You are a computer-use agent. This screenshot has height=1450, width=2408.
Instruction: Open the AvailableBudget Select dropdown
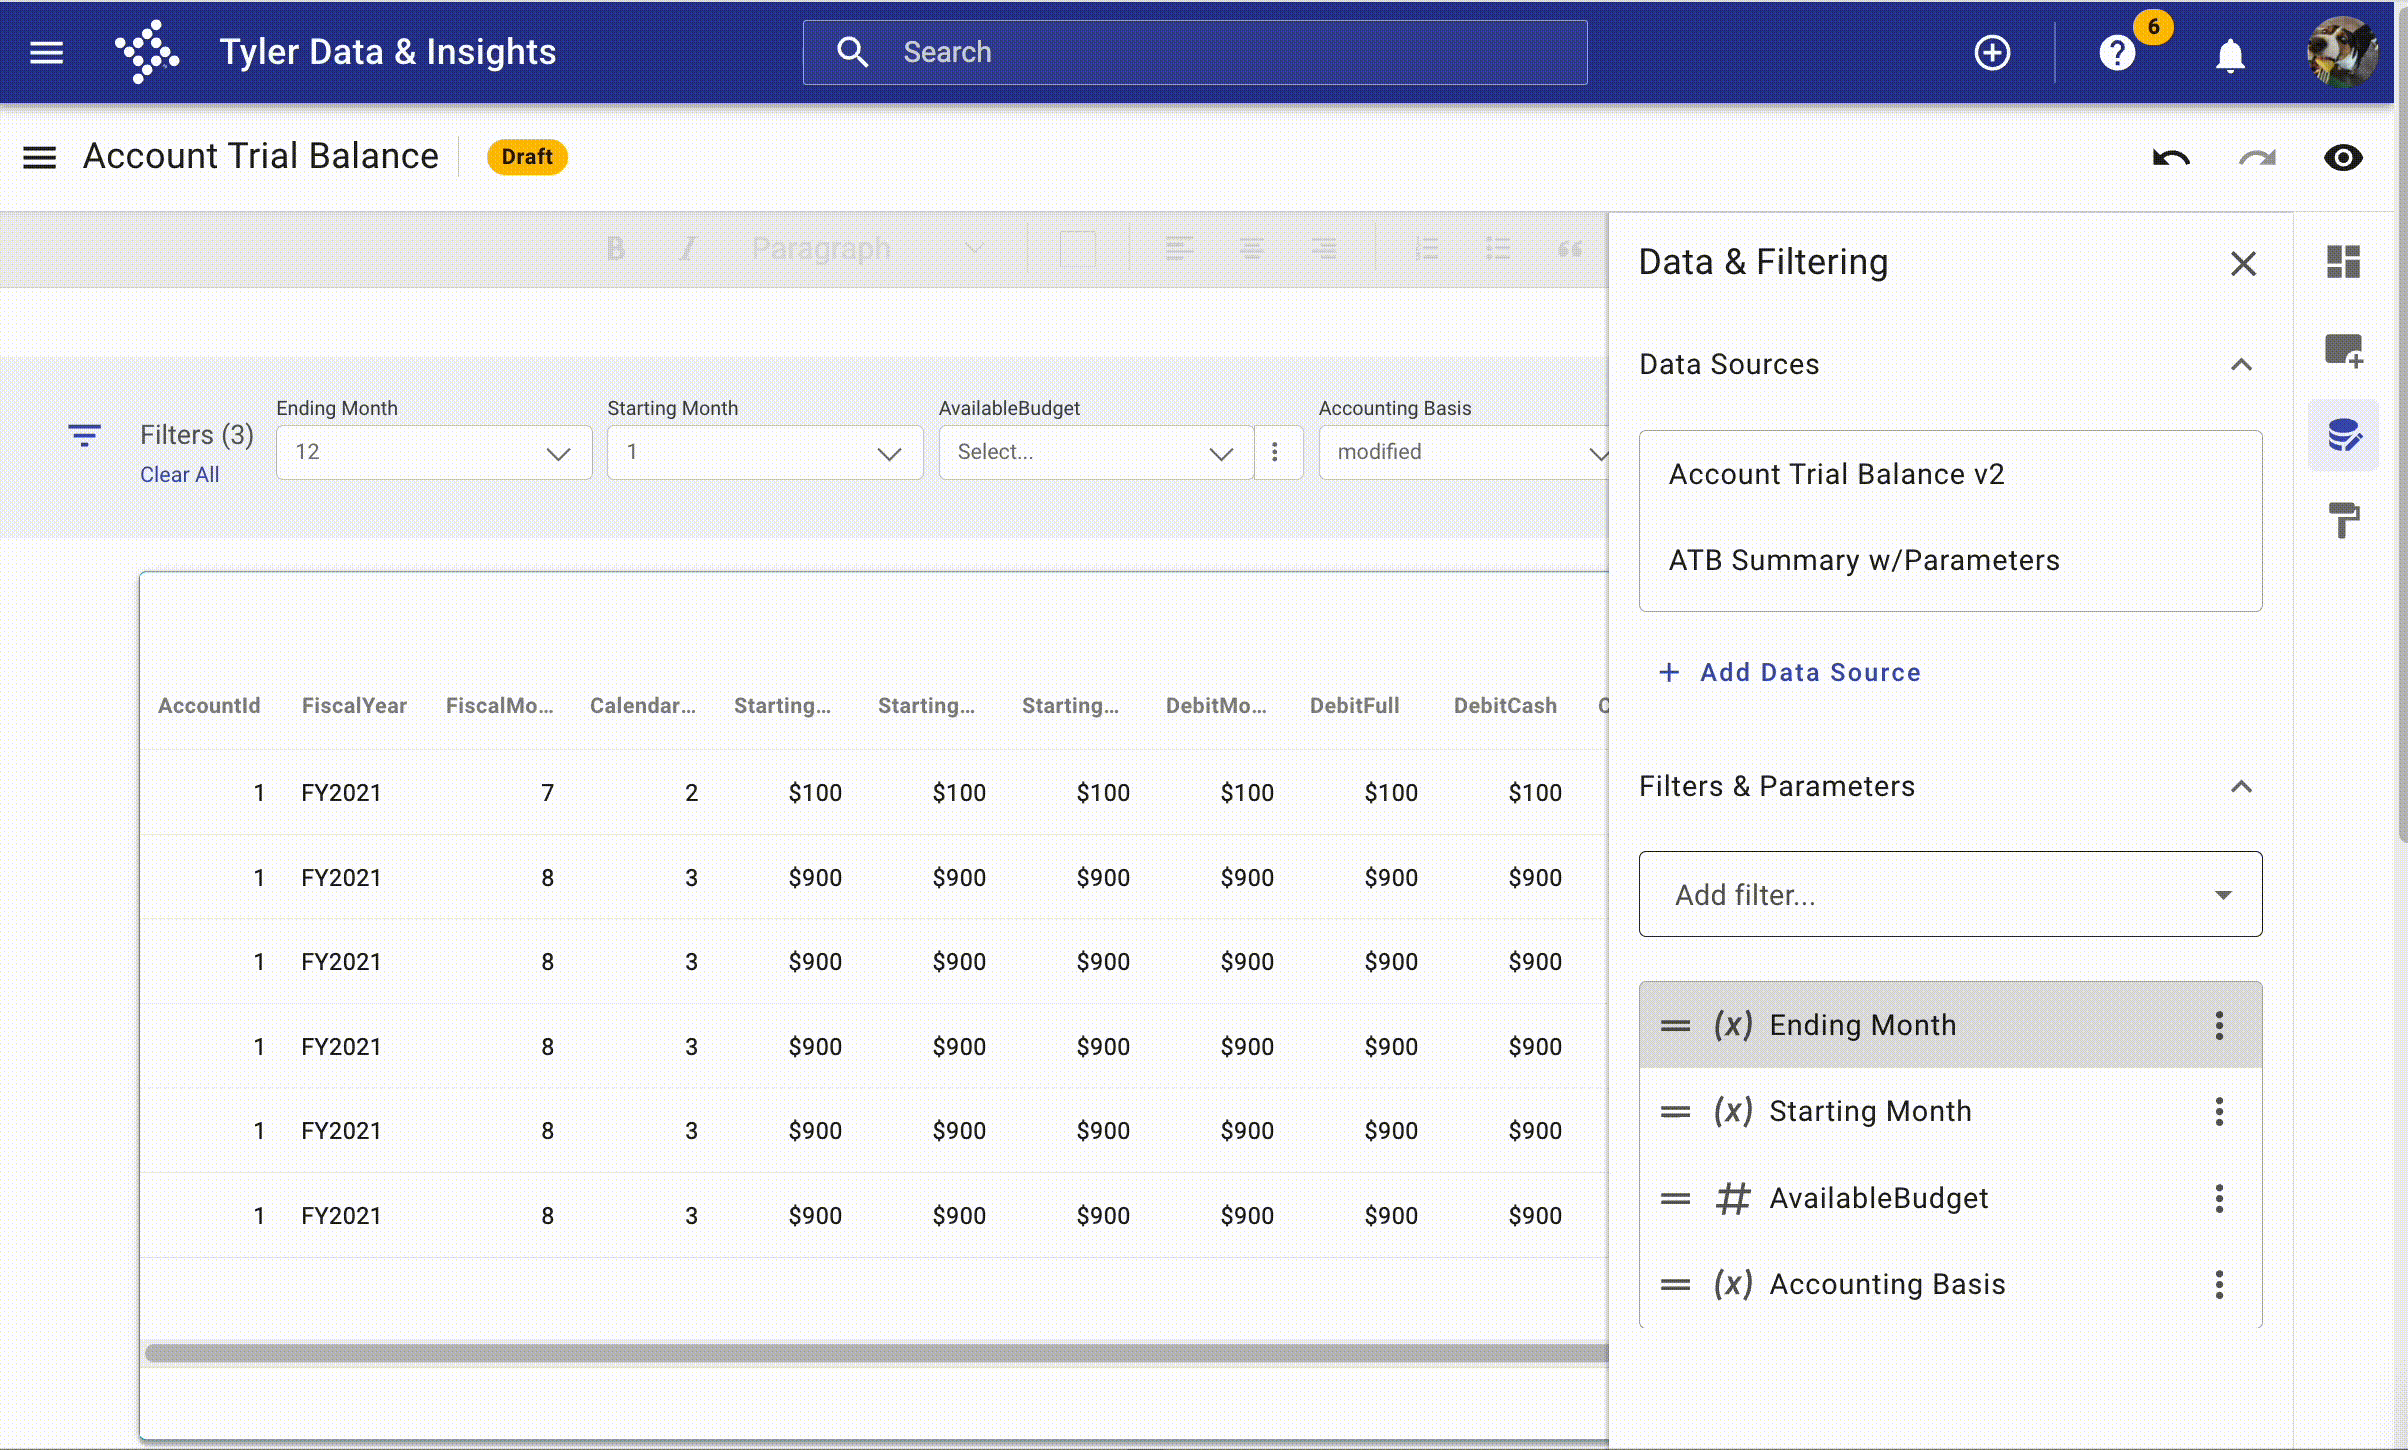tap(1096, 452)
